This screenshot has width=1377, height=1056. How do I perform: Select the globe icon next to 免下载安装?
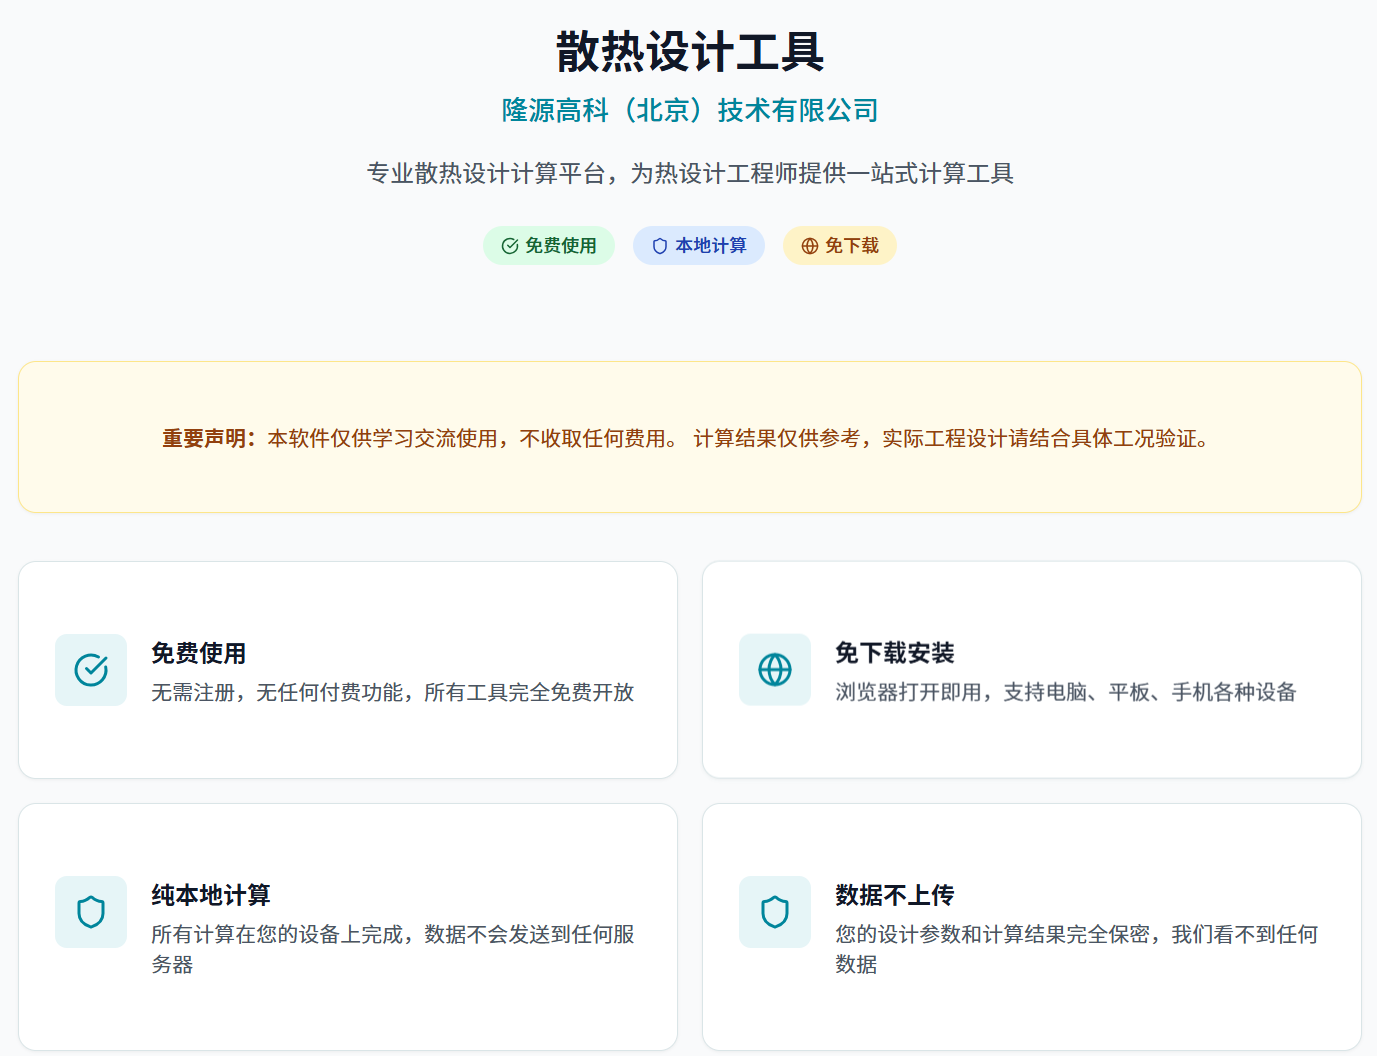(x=775, y=669)
